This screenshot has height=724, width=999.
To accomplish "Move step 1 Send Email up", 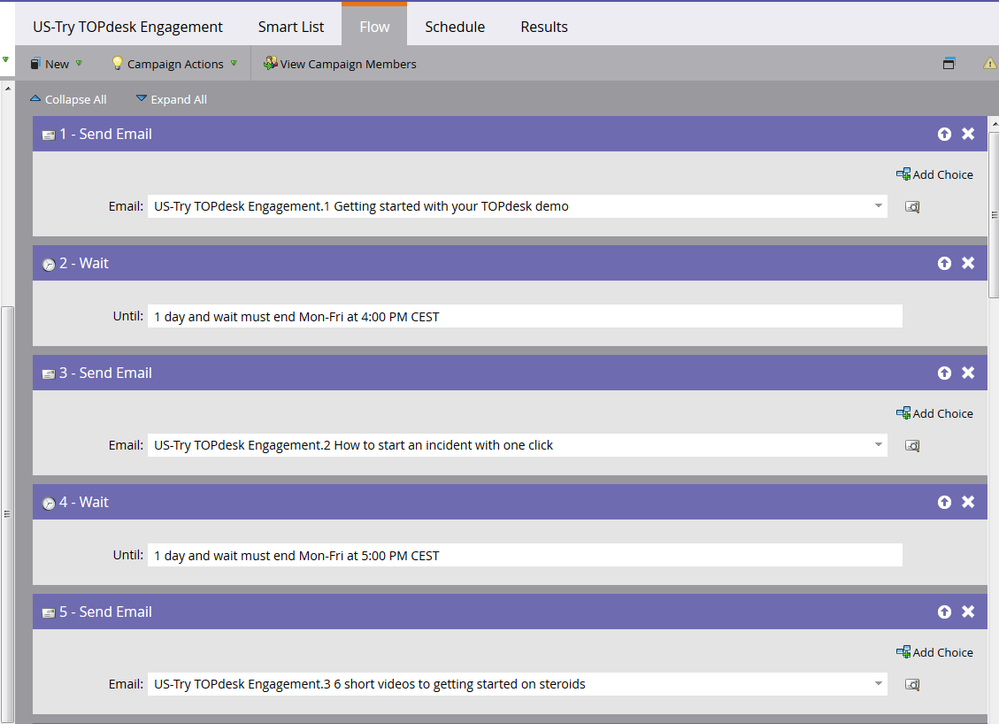I will 944,134.
